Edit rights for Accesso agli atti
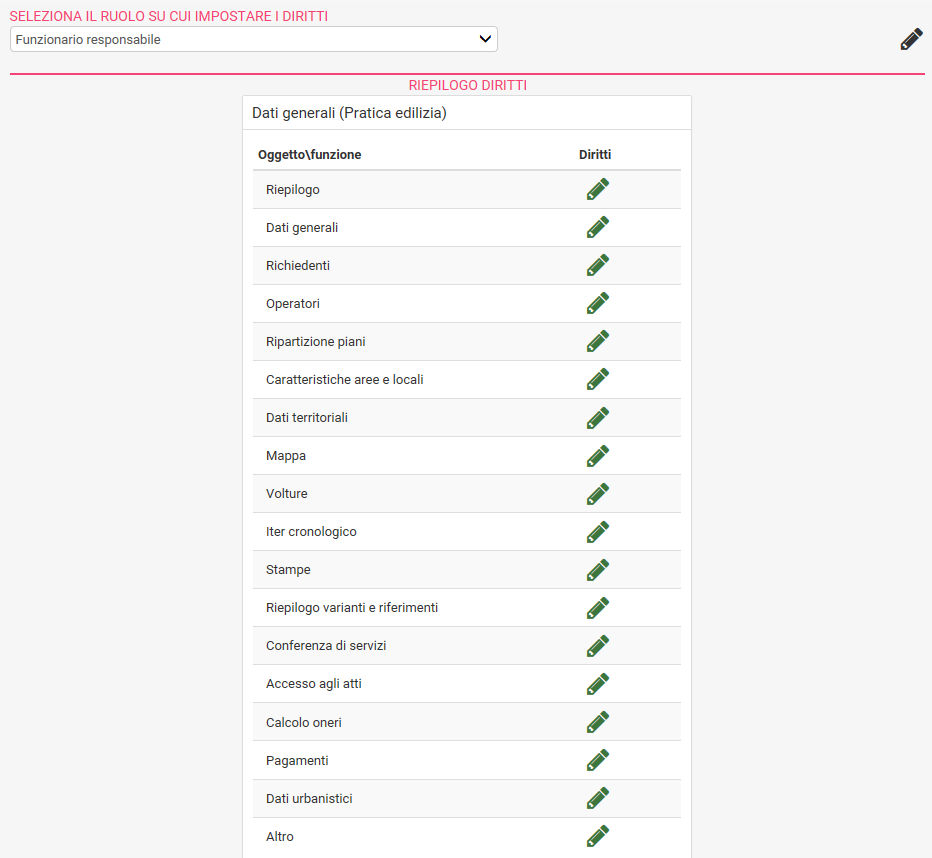Image resolution: width=932 pixels, height=858 pixels. [x=597, y=684]
